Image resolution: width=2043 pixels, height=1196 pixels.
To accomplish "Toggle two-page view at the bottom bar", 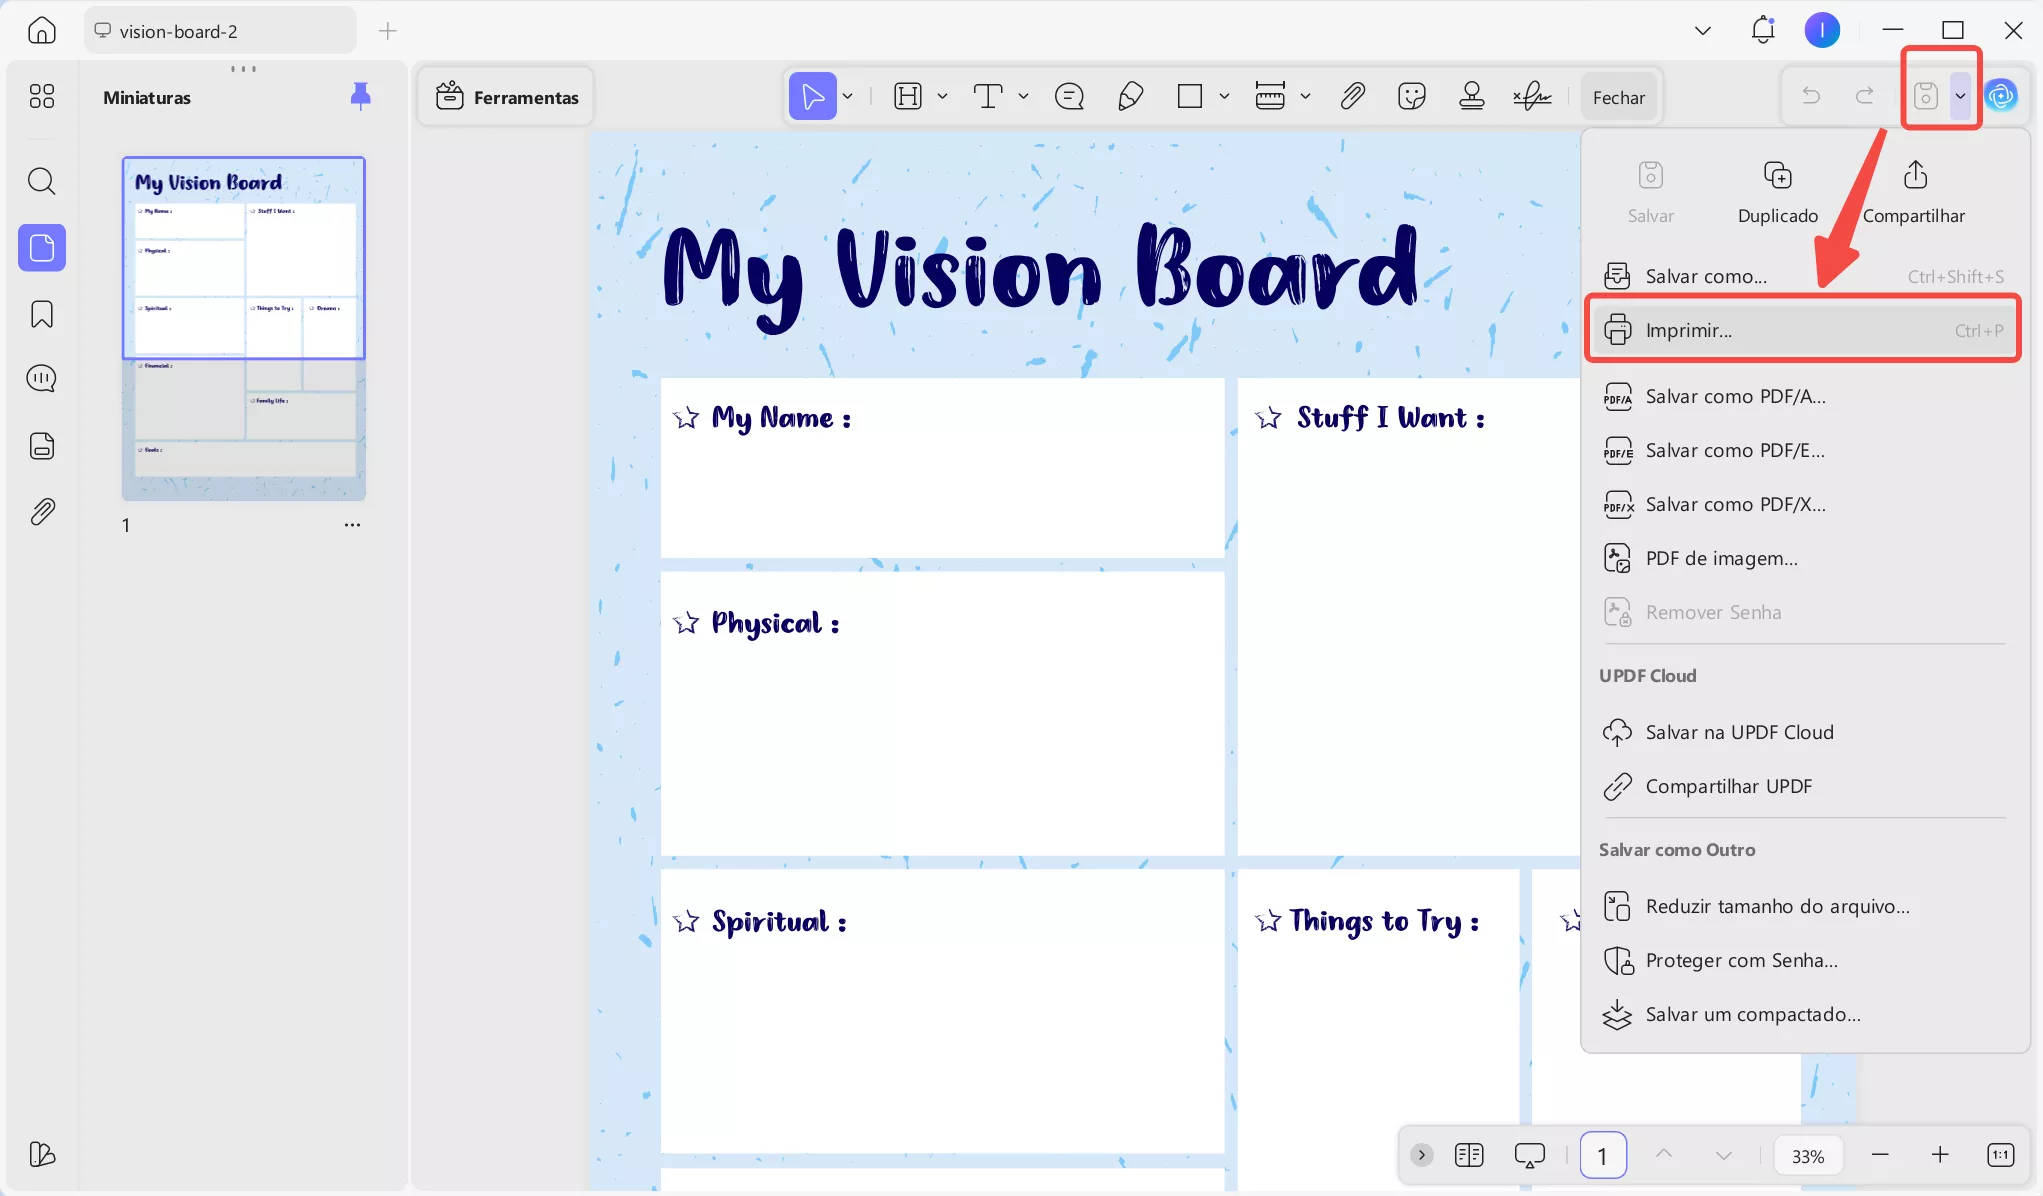I will [x=1468, y=1155].
